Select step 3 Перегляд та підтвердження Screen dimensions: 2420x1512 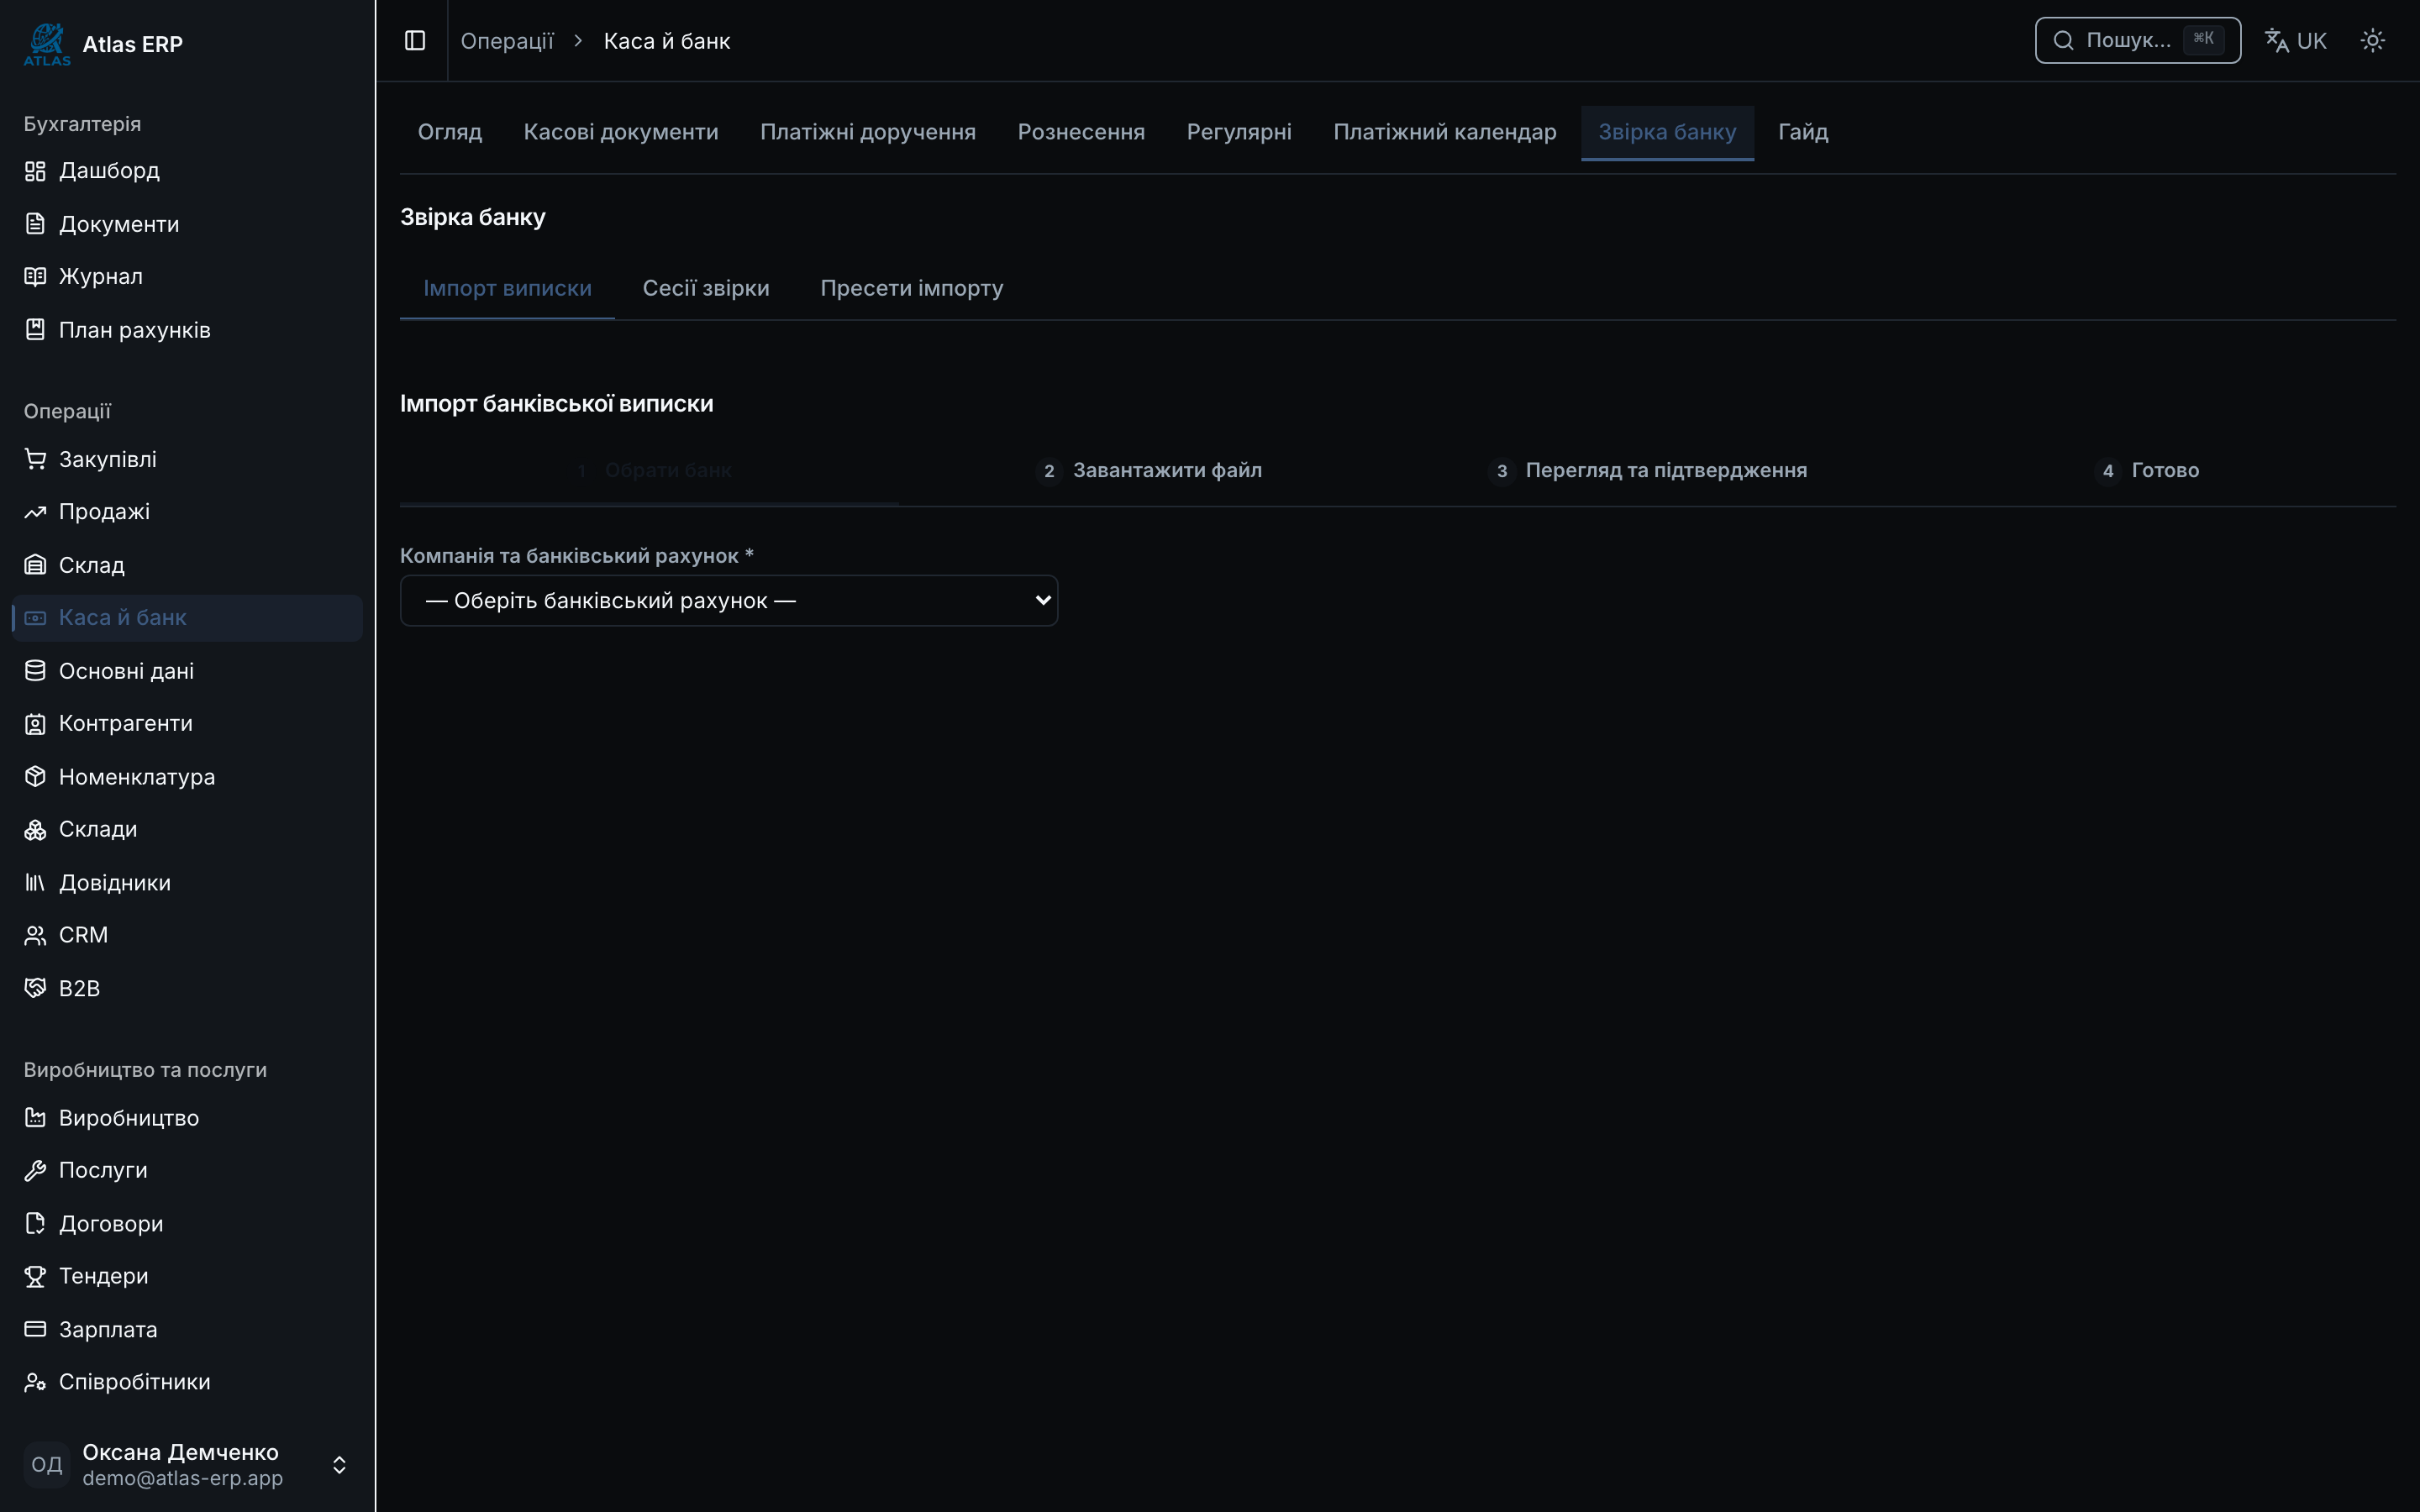1647,470
